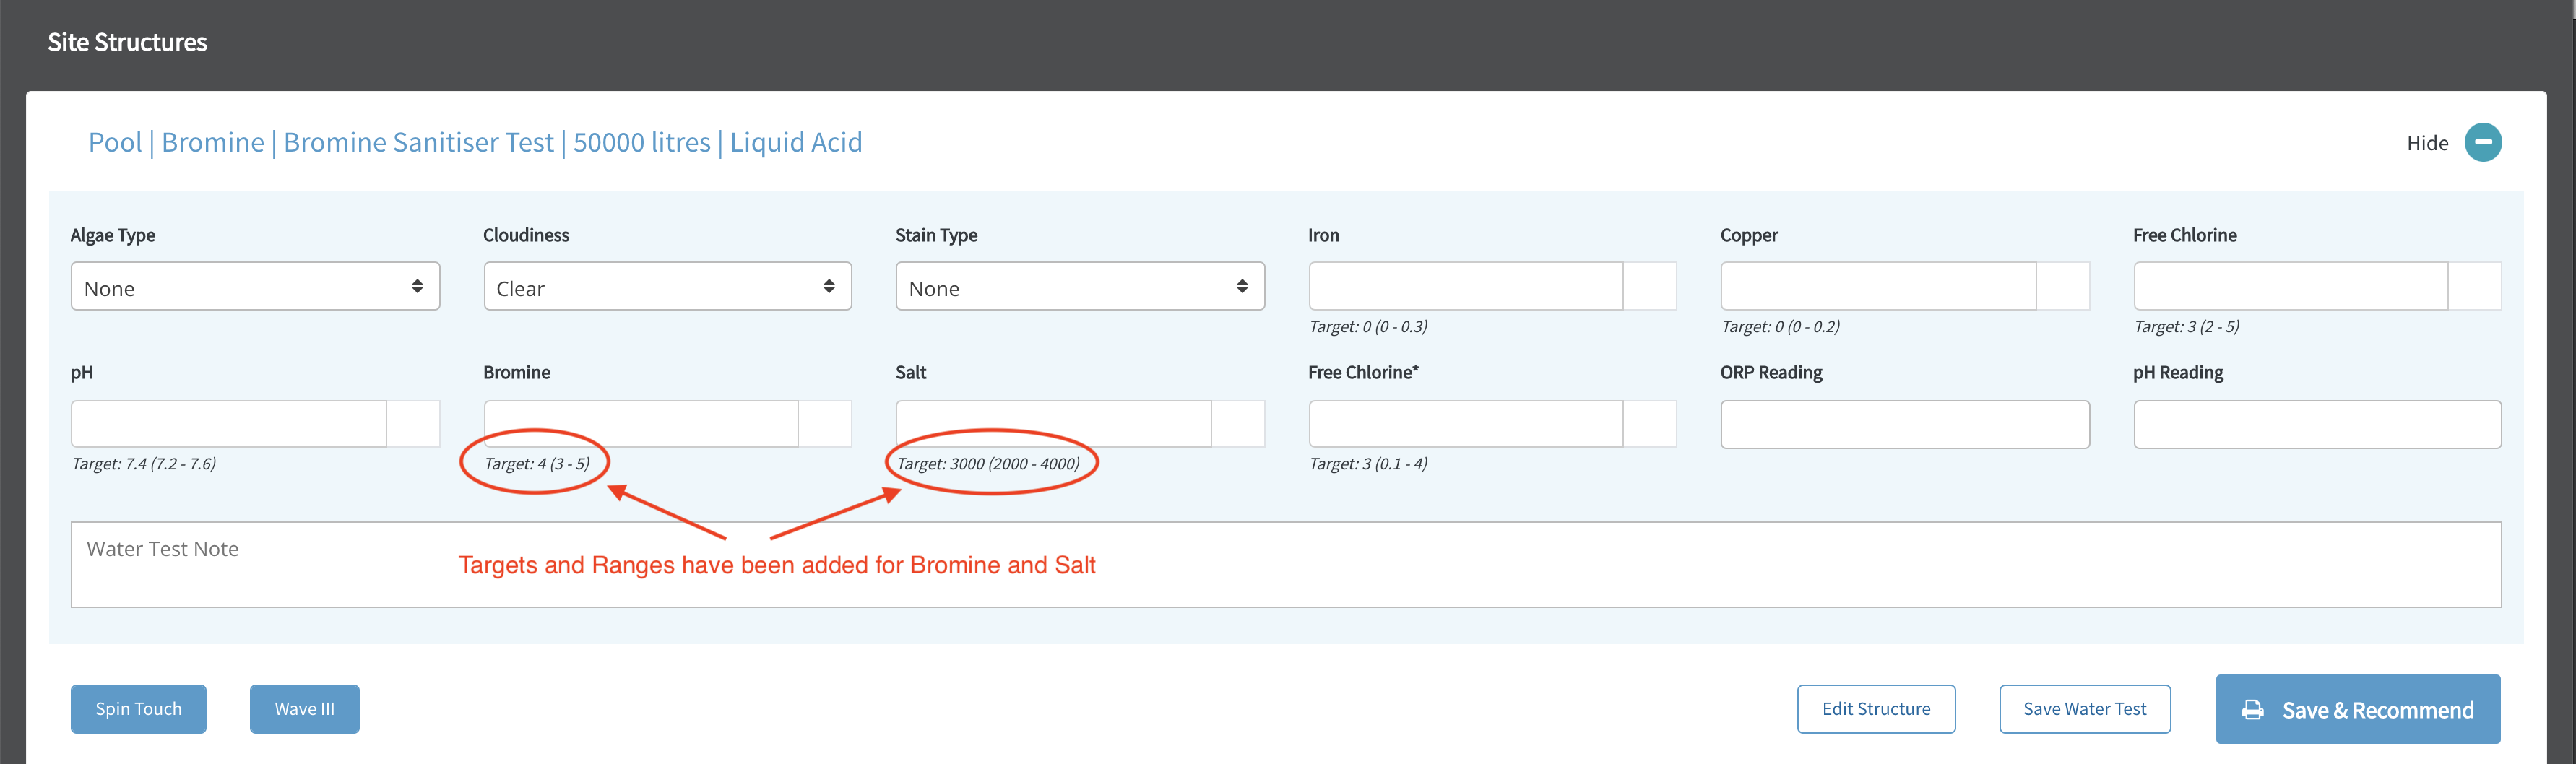Click the Free Chlorine* input field
Viewport: 2576px width, 764px height.
(1465, 424)
